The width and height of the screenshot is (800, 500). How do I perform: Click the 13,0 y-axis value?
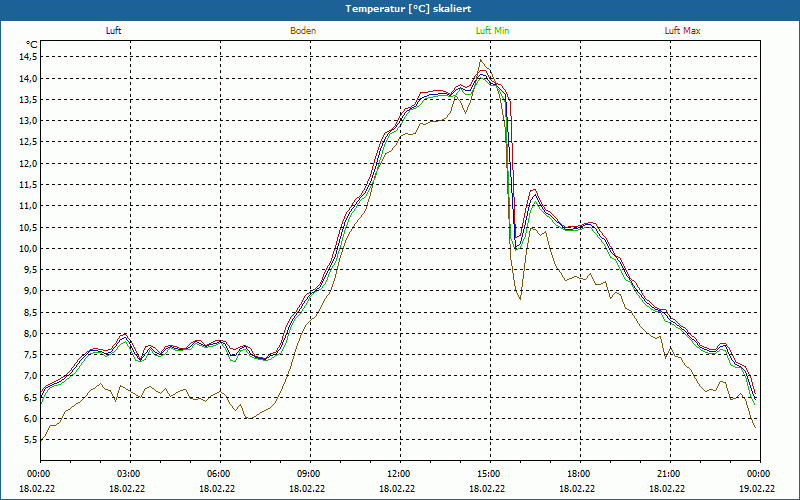coord(28,121)
